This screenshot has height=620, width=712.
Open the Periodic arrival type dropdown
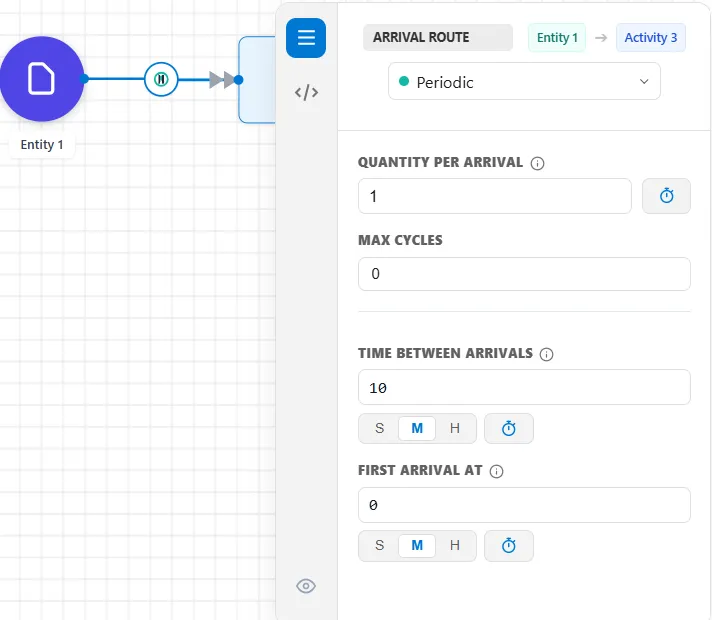(x=524, y=82)
